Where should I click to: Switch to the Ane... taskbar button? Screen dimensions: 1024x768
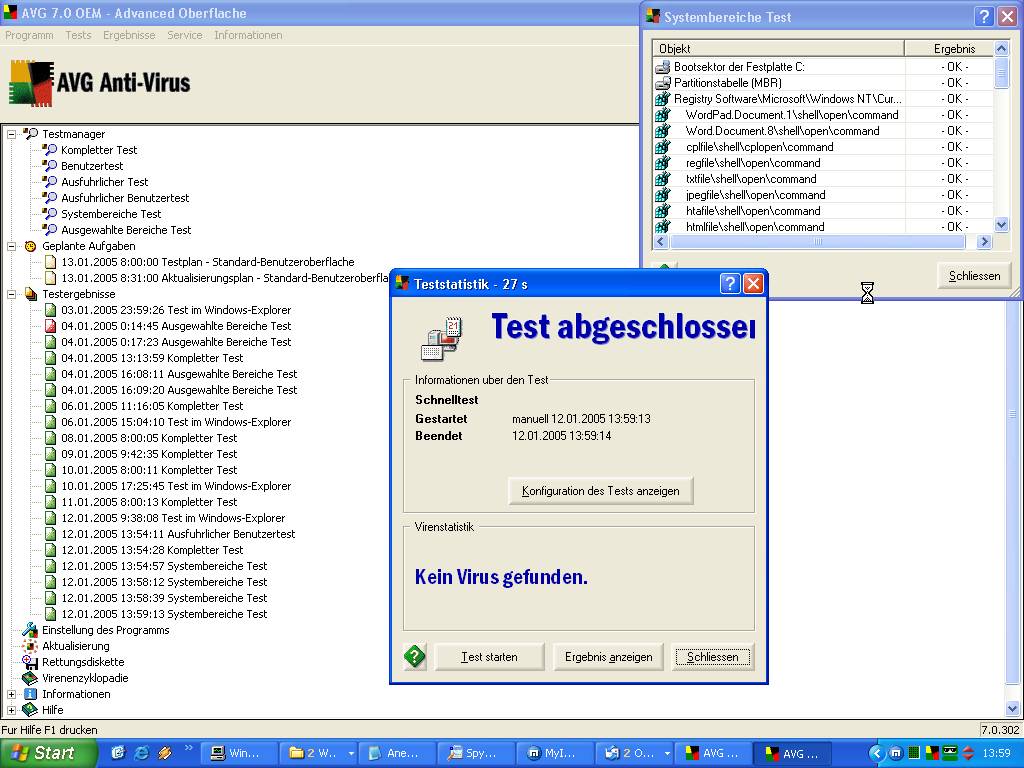coord(397,753)
